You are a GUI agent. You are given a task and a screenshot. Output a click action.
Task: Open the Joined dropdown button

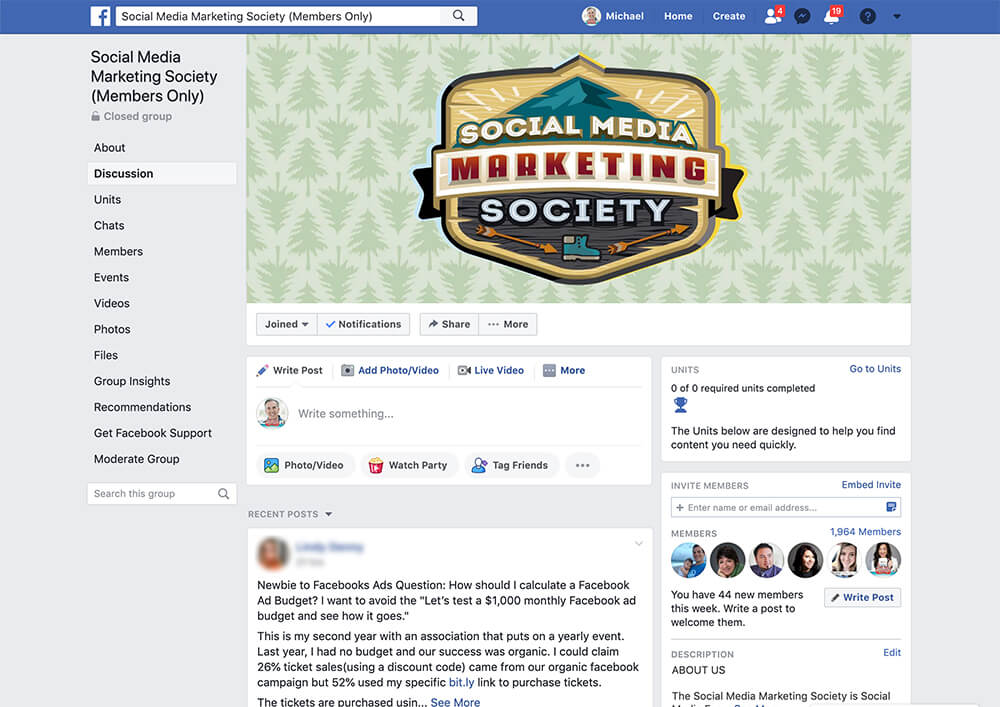(x=286, y=324)
